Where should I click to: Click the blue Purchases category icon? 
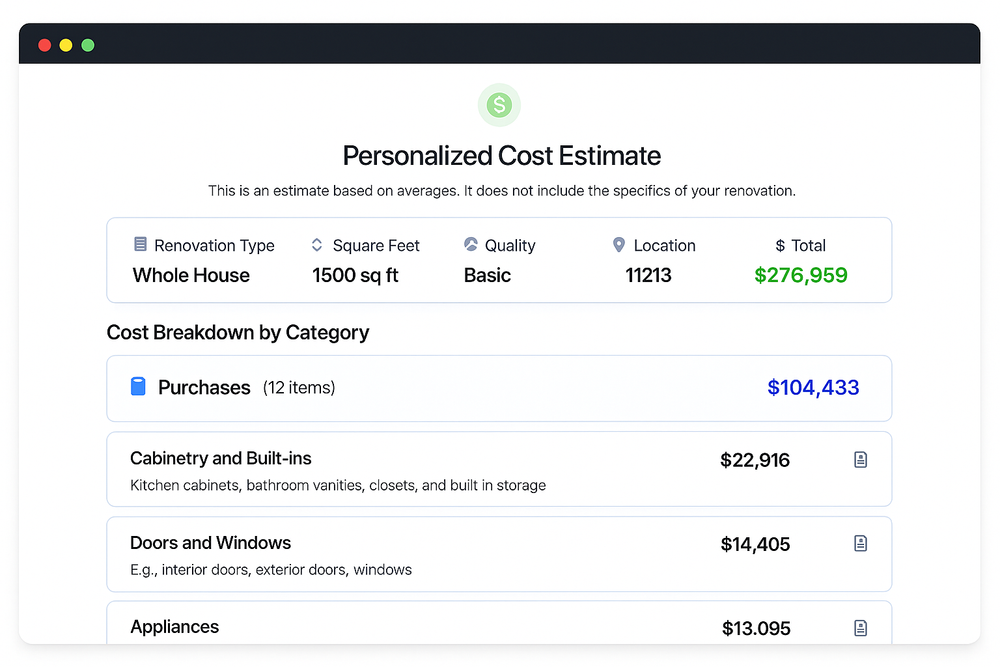coord(138,386)
